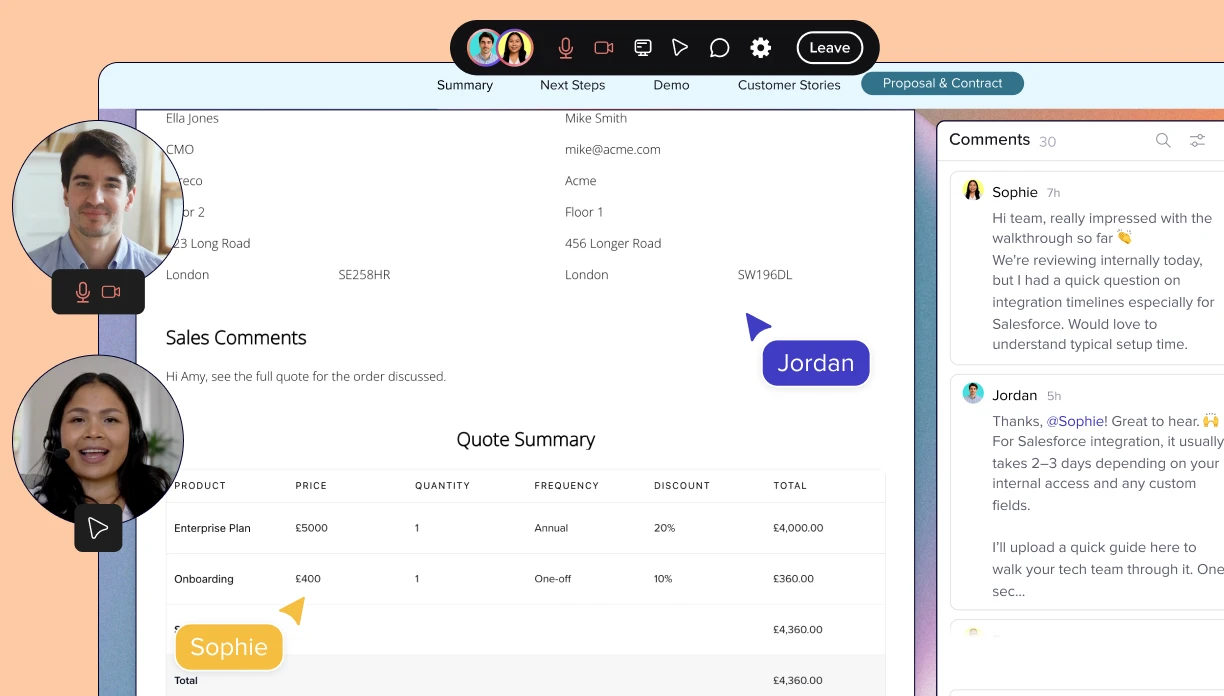
Task: Switch to the Next Steps tab
Action: [x=572, y=85]
